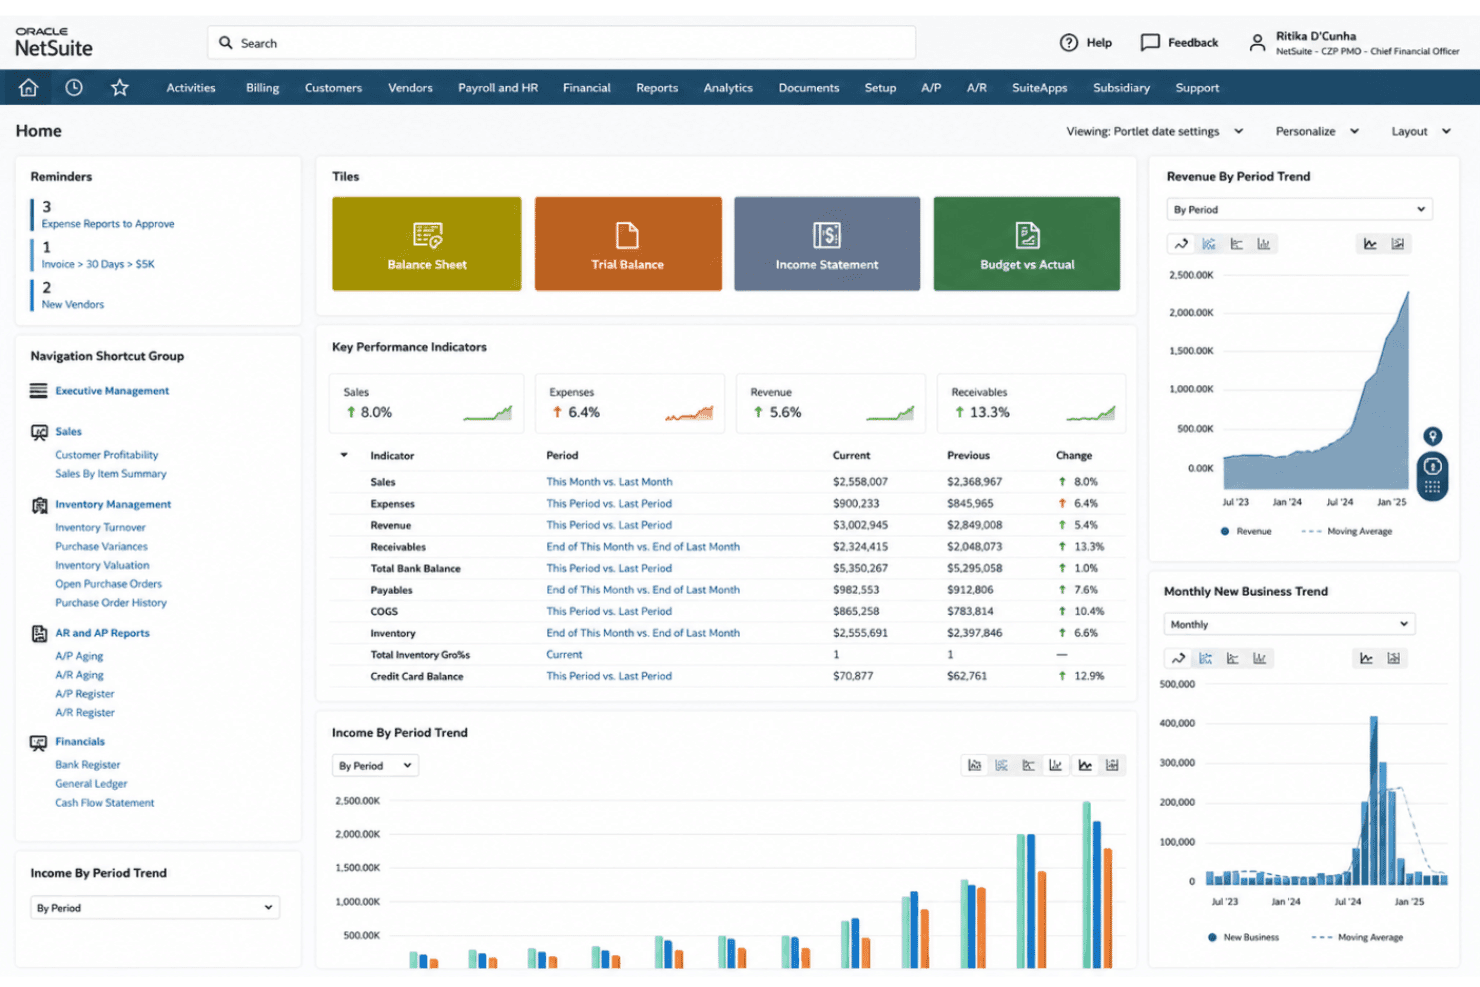Toggle moving average in Monthly New Business Trend toolbar

click(x=1366, y=658)
